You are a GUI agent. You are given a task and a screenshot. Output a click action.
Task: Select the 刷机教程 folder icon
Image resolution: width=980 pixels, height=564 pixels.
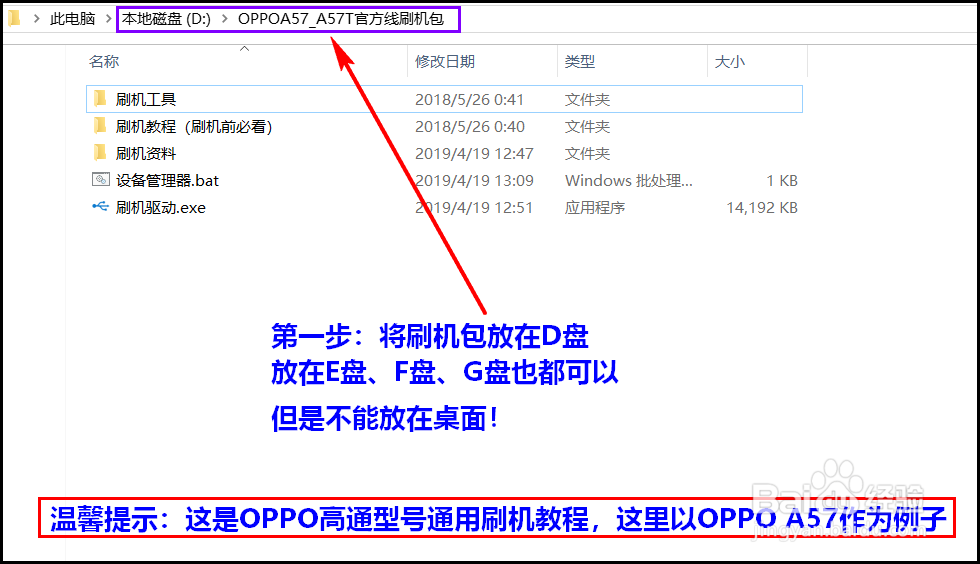pos(100,126)
